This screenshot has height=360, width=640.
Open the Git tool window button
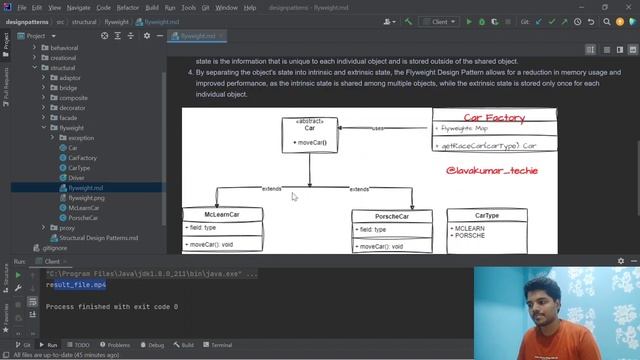(23, 345)
